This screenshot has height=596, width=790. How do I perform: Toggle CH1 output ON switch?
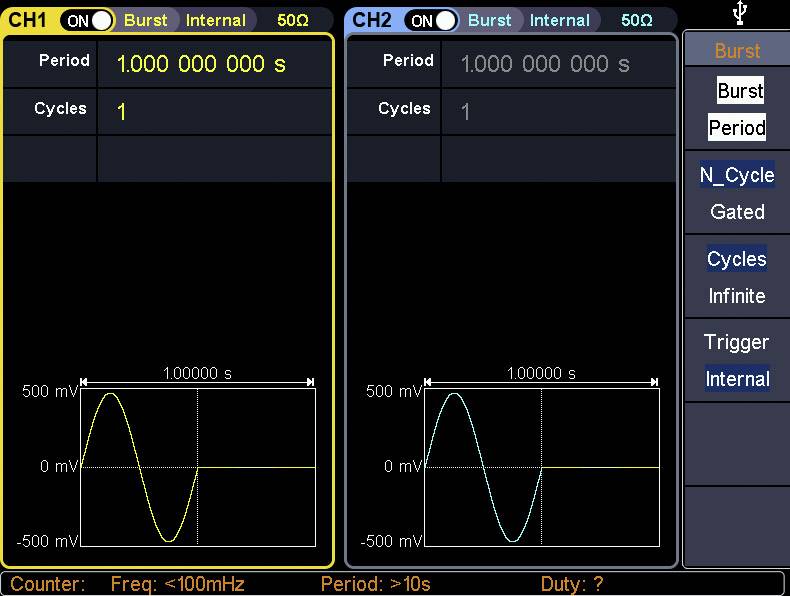click(x=87, y=20)
